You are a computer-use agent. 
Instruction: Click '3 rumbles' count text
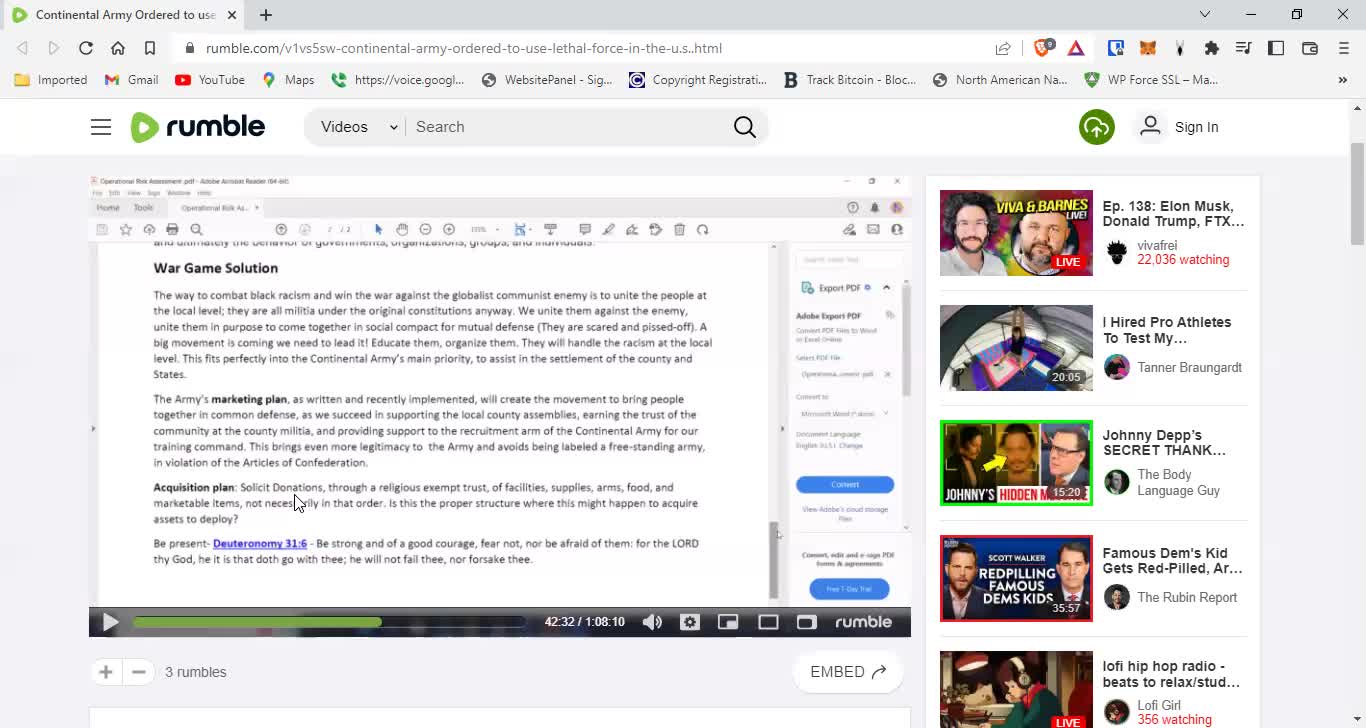click(196, 672)
